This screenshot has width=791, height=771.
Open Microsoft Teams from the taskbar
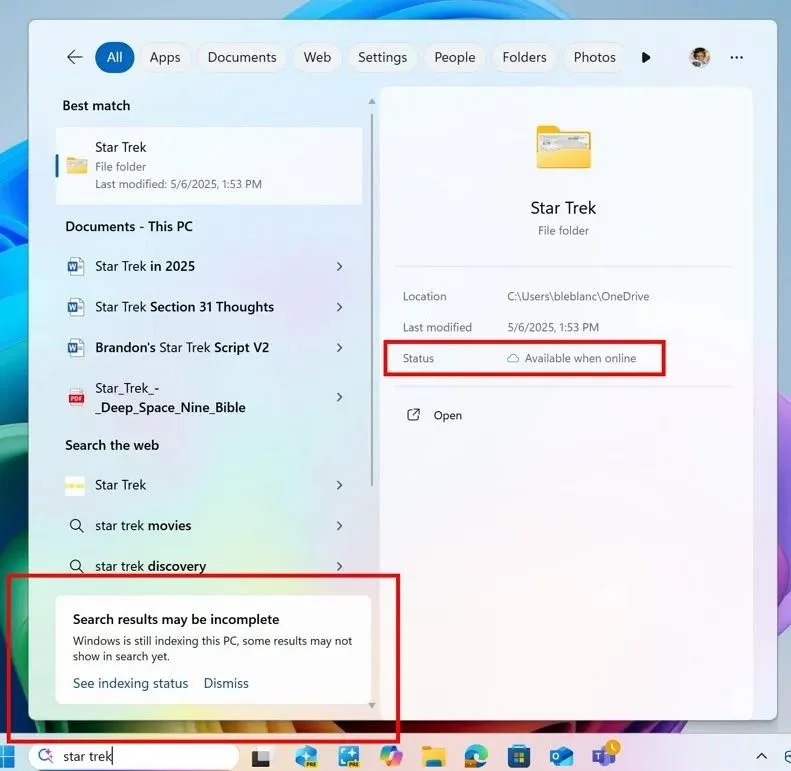[x=605, y=755]
